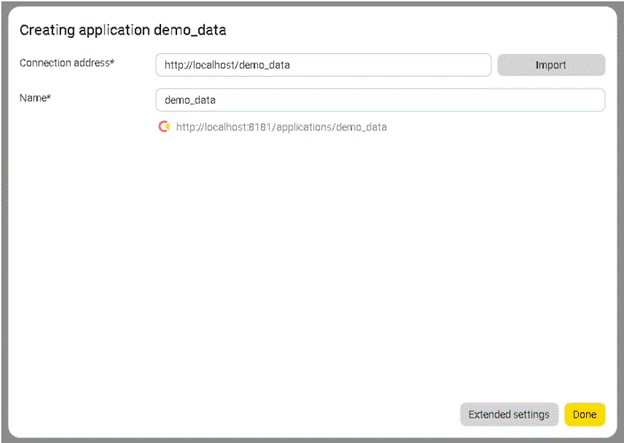Click the "Name*" field label
624x443 pixels.
[36, 99]
